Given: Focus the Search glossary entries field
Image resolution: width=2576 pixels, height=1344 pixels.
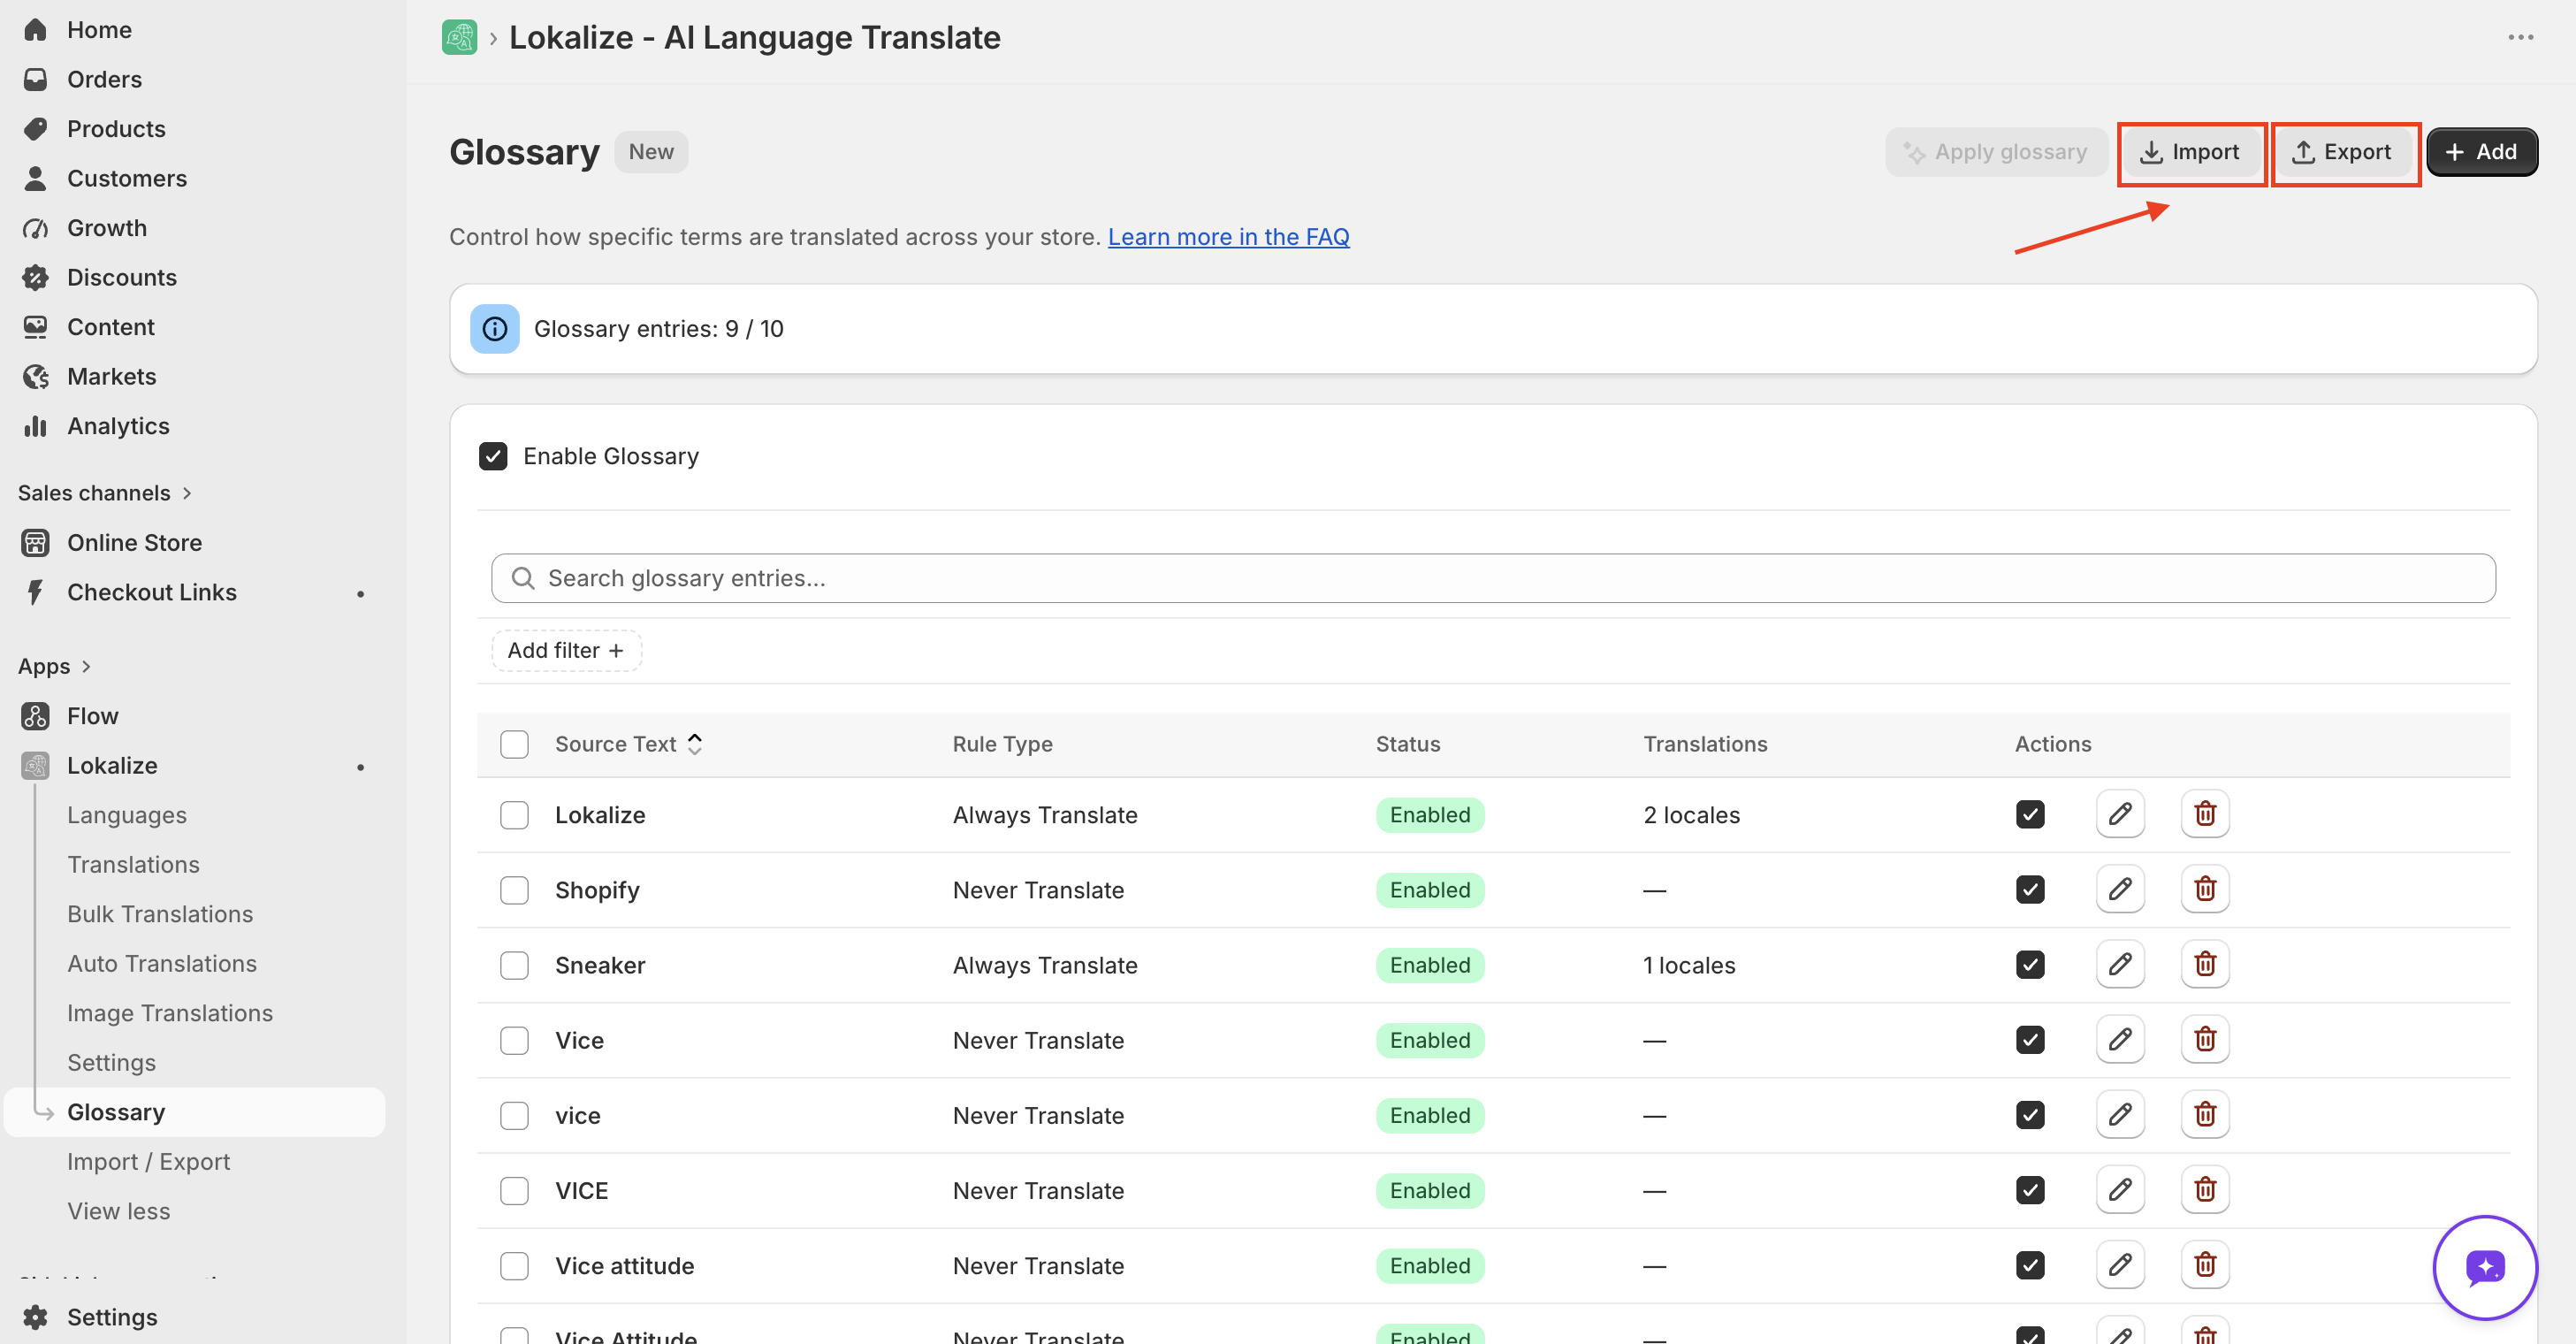Looking at the screenshot, I should click(1493, 578).
